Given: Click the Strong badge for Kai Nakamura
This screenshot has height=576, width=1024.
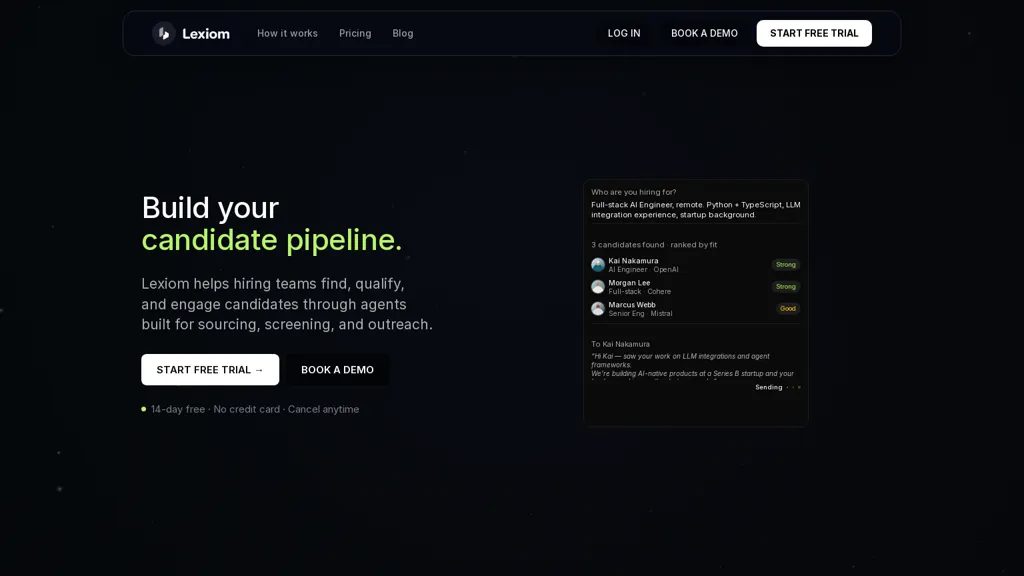Looking at the screenshot, I should tap(786, 264).
